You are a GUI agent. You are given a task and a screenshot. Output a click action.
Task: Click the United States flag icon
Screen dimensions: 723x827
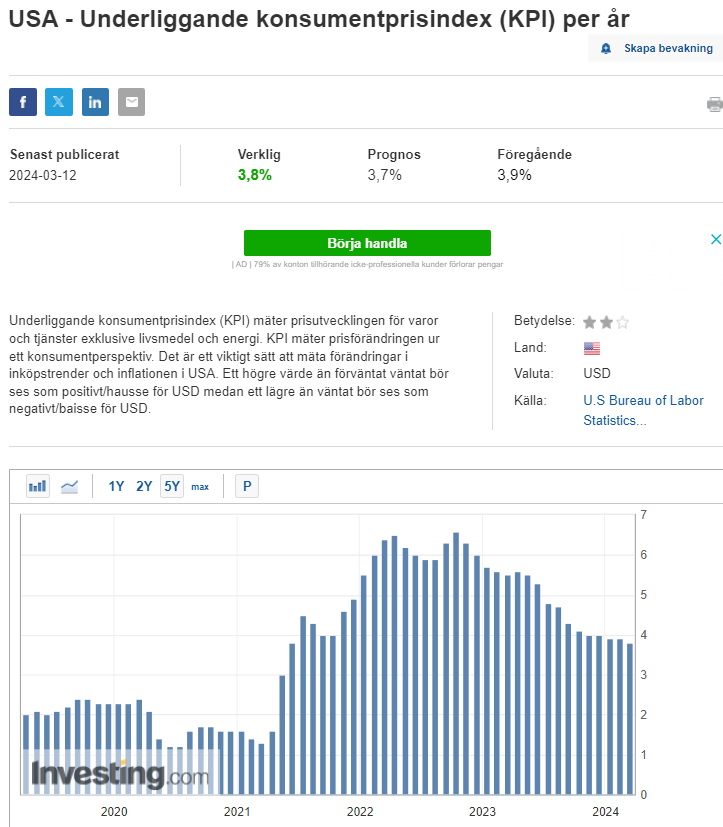pos(592,348)
